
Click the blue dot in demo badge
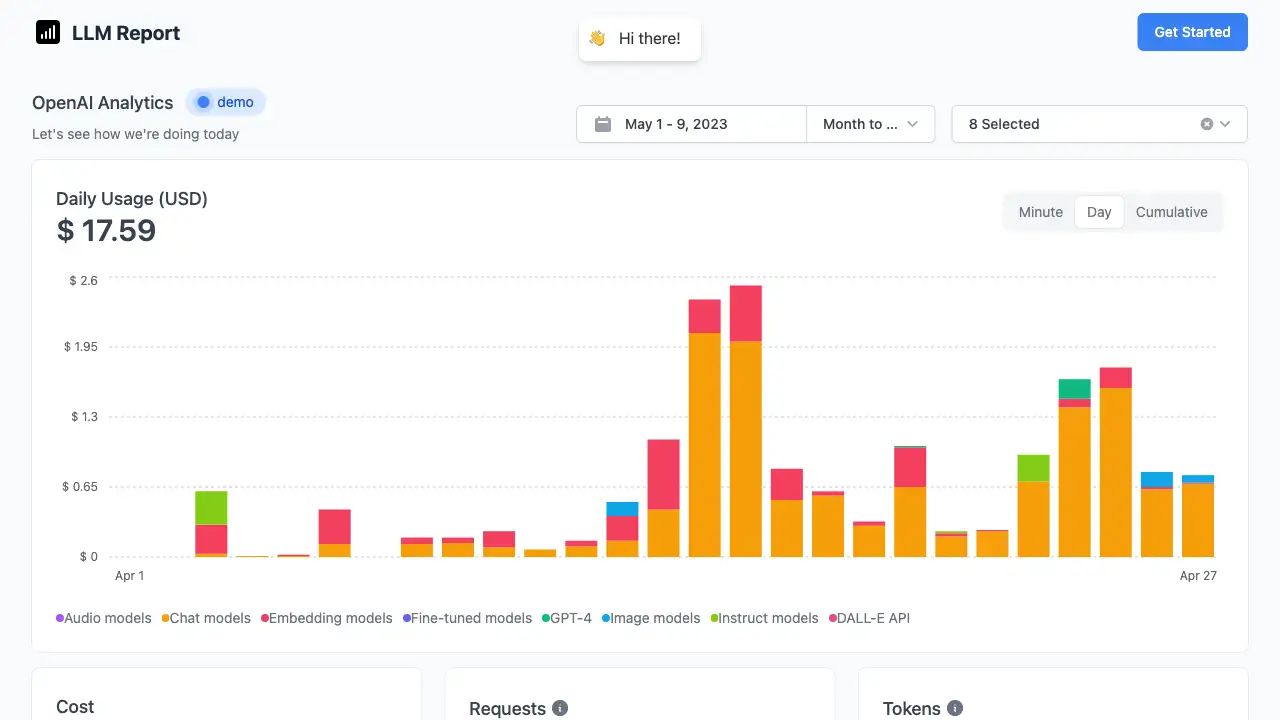204,102
